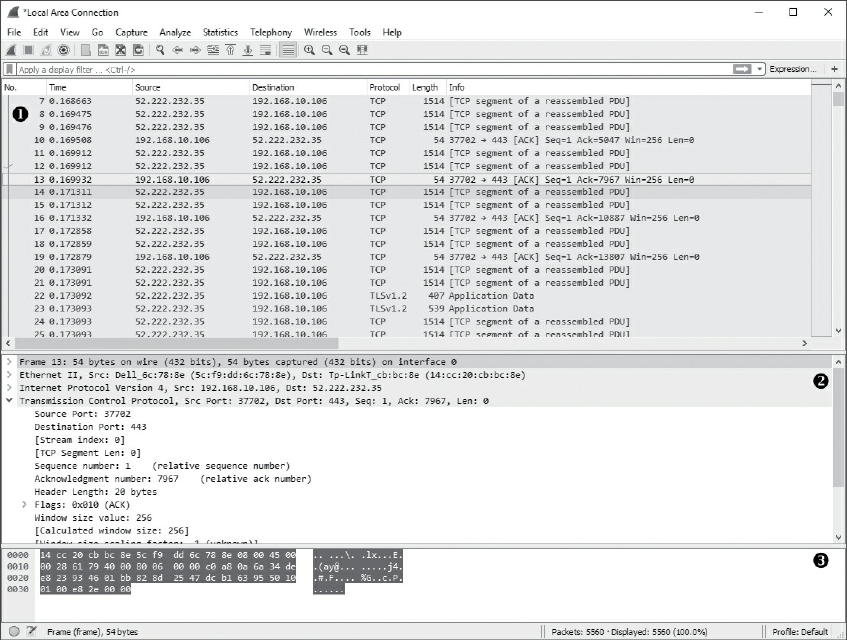Image resolution: width=847 pixels, height=640 pixels.
Task: Open the display filter history dropdown
Action: [760, 69]
